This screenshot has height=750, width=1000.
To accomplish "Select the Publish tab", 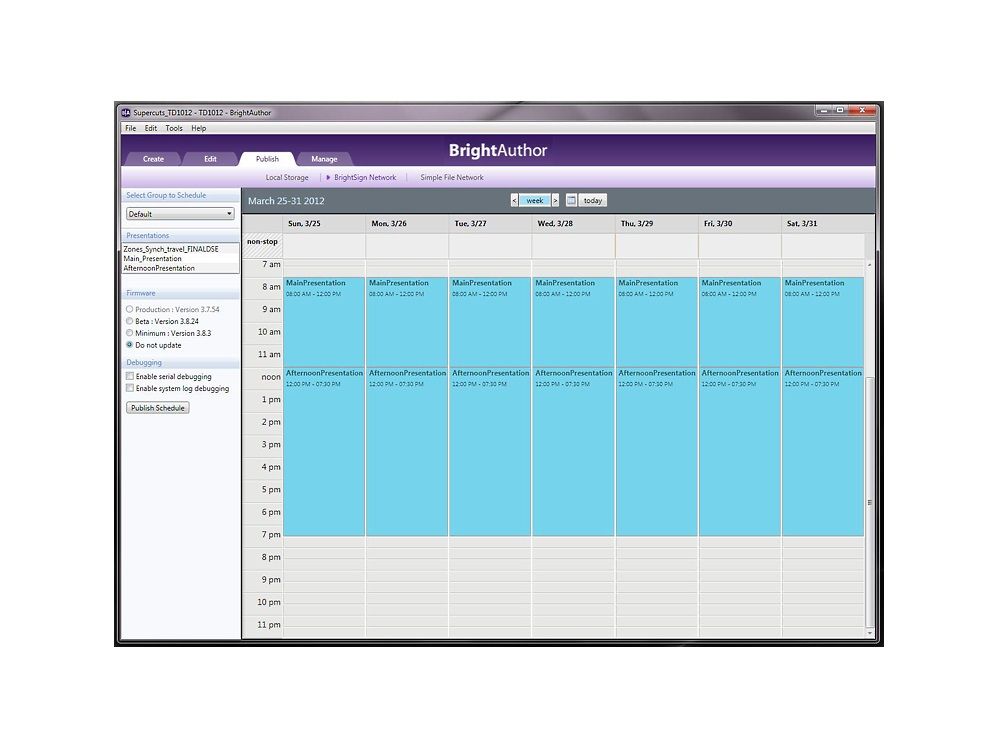I will 267,159.
